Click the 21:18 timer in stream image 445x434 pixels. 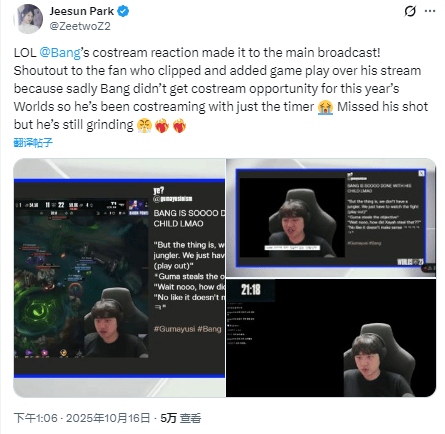[x=251, y=290]
